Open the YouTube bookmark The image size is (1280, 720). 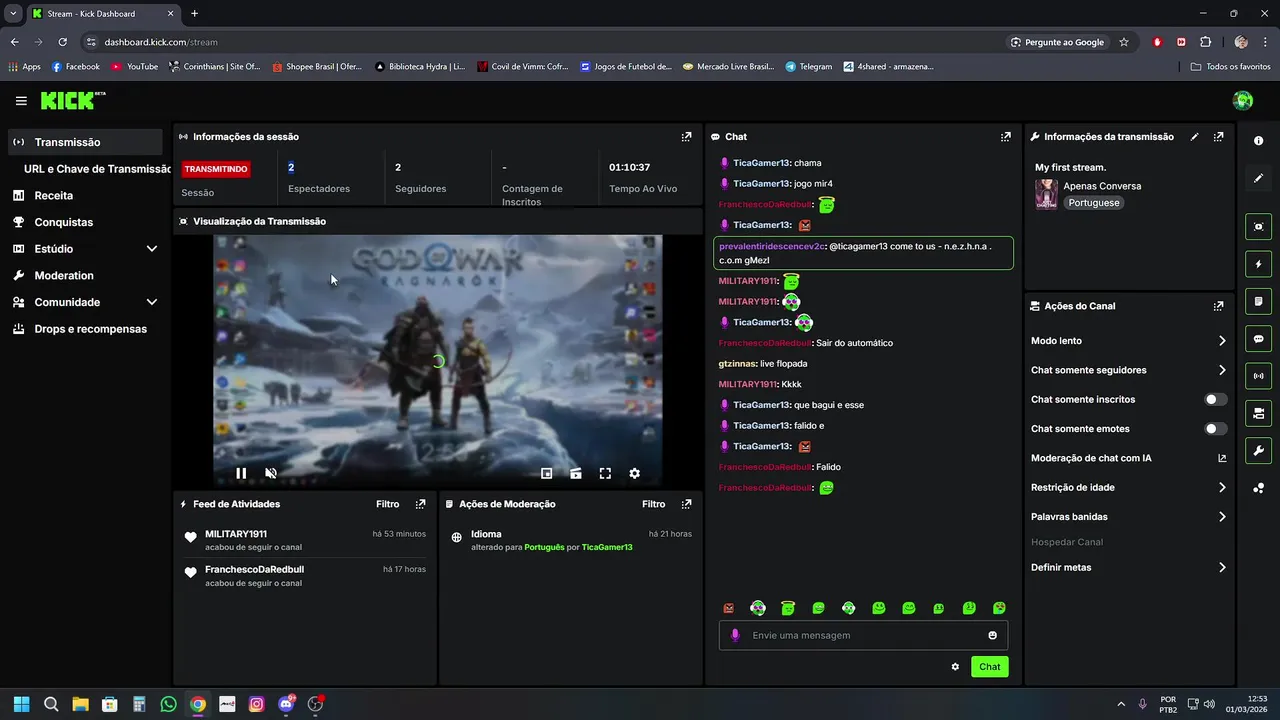[x=134, y=67]
